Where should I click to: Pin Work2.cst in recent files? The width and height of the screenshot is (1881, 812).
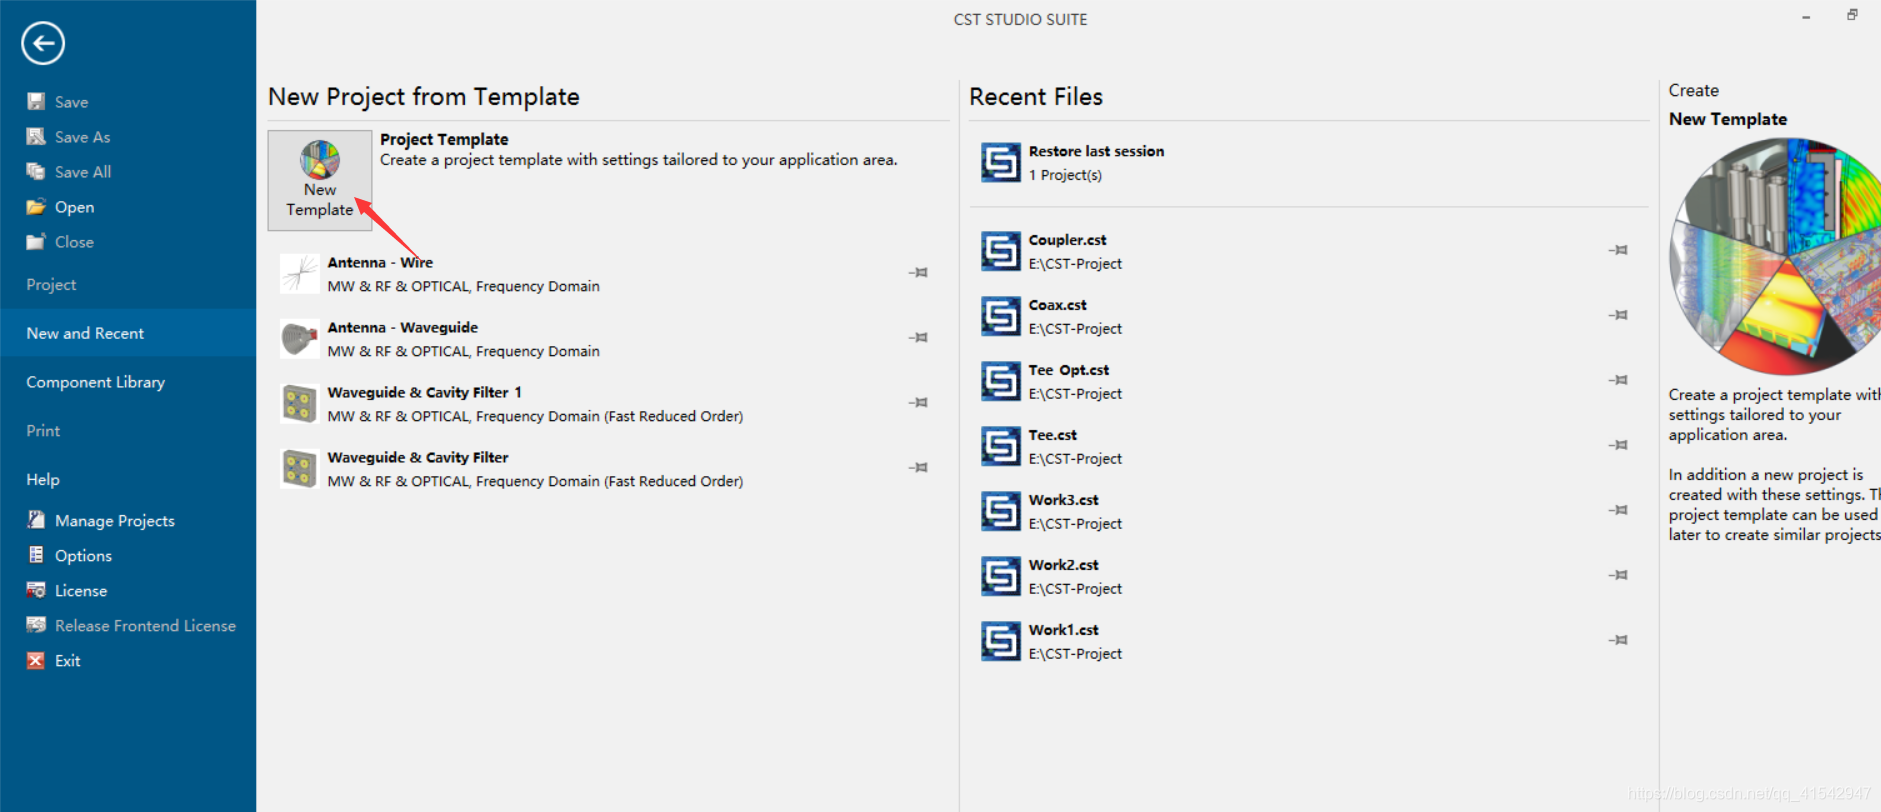click(x=1618, y=575)
